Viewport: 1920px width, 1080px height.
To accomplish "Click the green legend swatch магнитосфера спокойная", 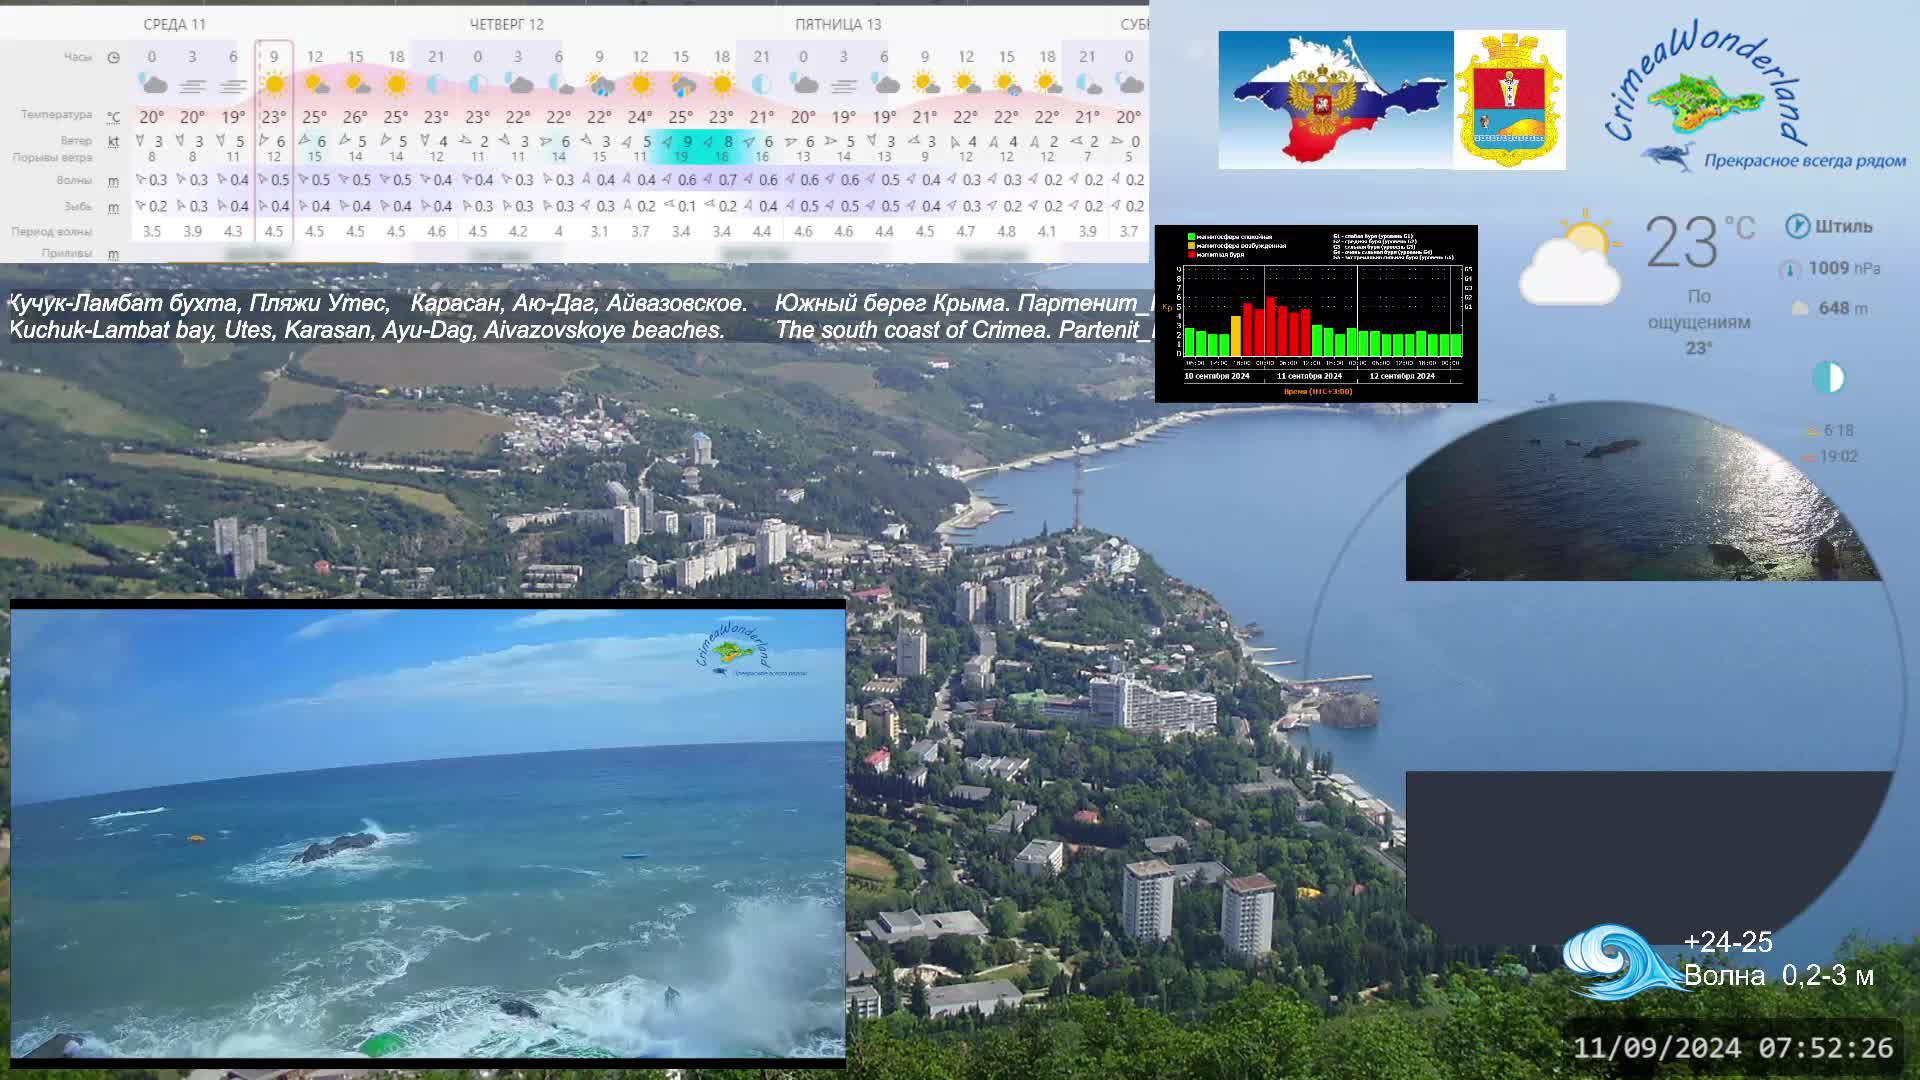I will [x=1191, y=237].
